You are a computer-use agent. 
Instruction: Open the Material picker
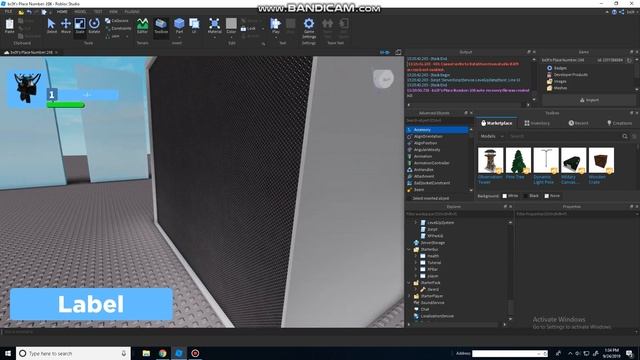pyautogui.click(x=214, y=25)
